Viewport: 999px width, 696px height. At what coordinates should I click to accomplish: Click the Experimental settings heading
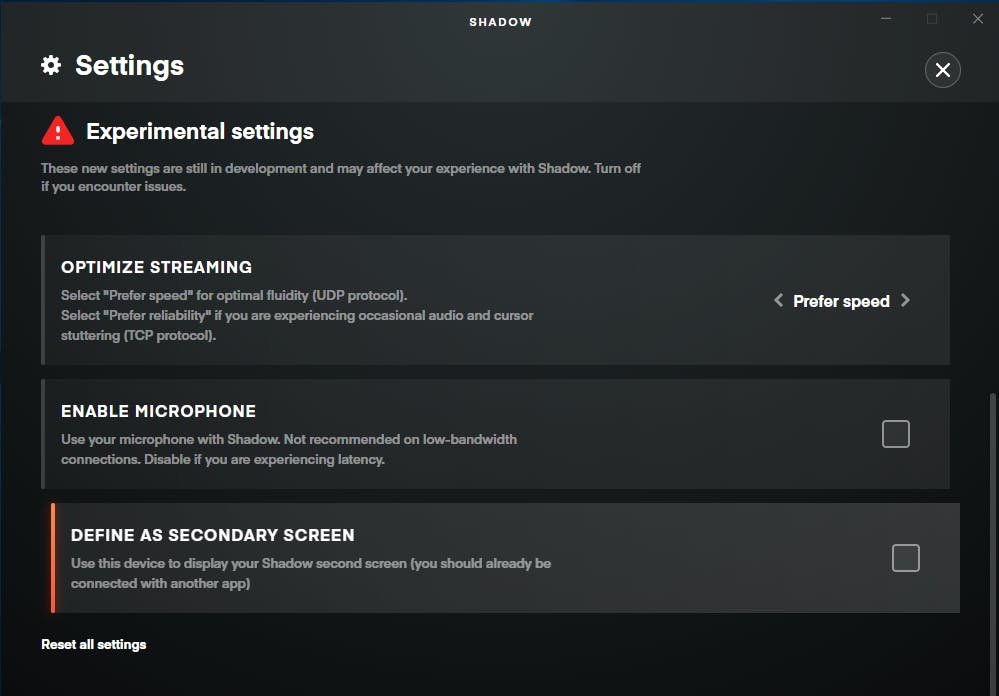pos(200,131)
